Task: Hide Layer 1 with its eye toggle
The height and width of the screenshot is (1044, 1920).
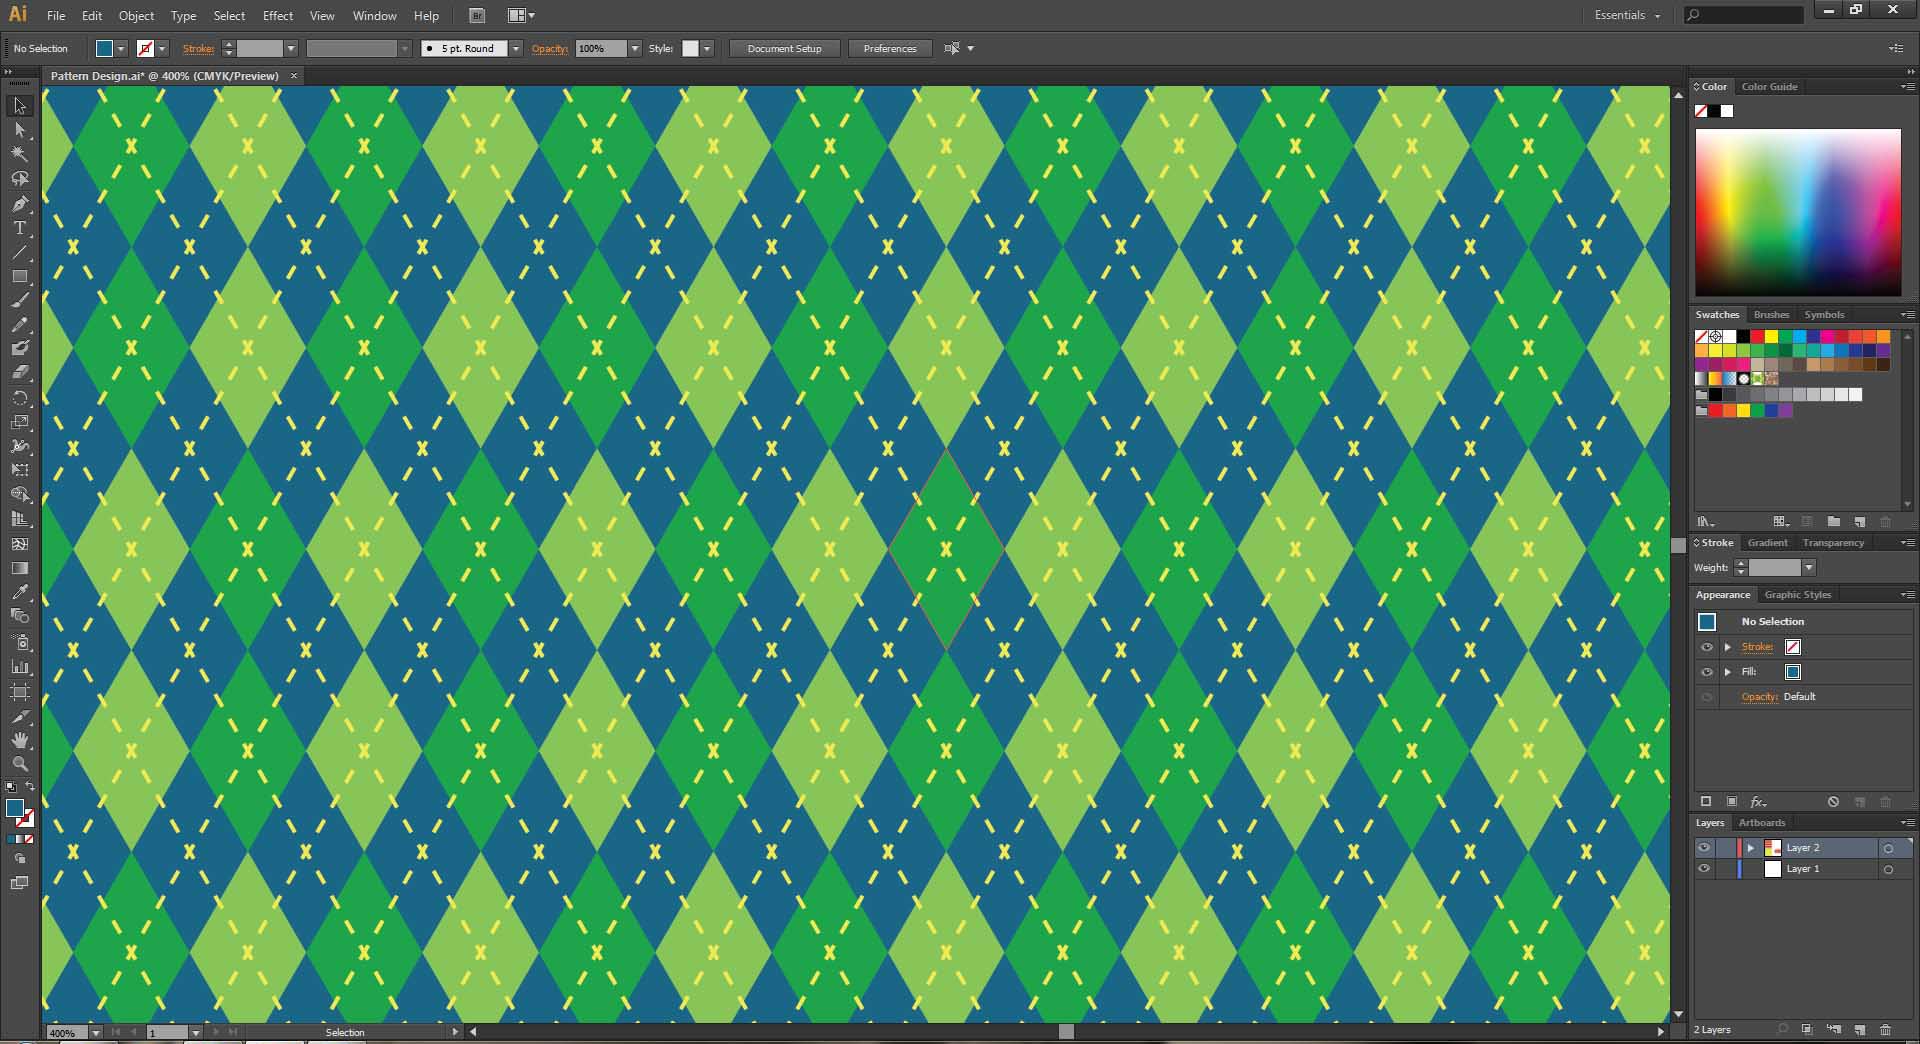Action: coord(1705,869)
